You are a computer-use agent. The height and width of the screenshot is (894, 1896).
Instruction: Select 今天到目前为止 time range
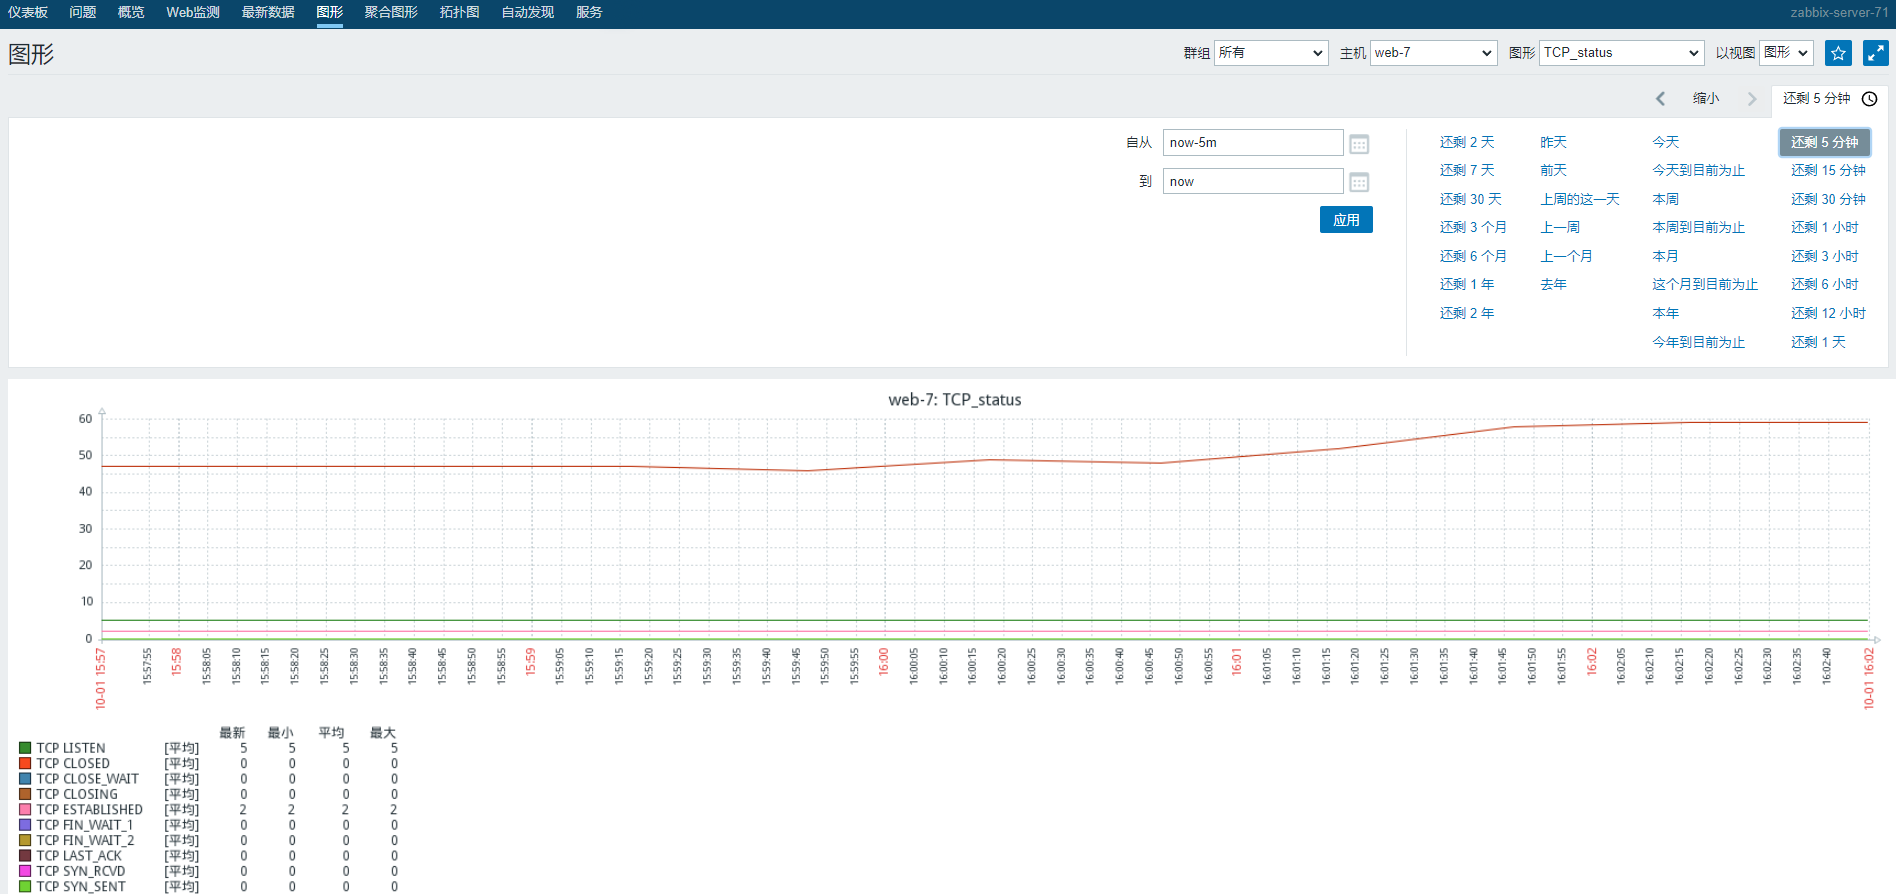(1698, 171)
